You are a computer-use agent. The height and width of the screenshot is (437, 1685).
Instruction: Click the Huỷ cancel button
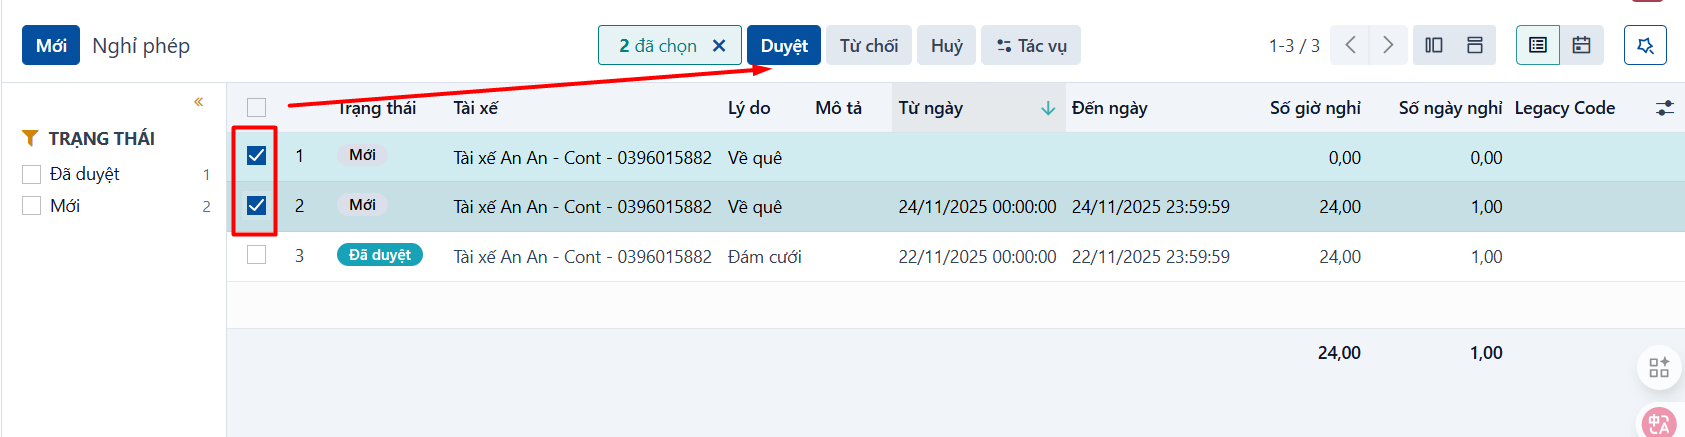pyautogui.click(x=947, y=45)
